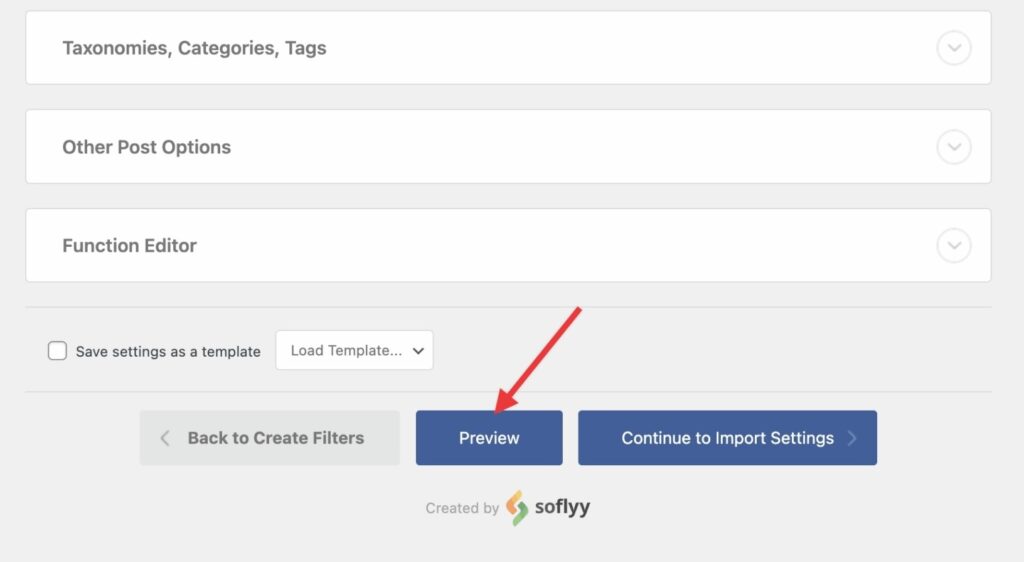1024x562 pixels.
Task: Expand the Other Post Options chevron
Action: (953, 147)
